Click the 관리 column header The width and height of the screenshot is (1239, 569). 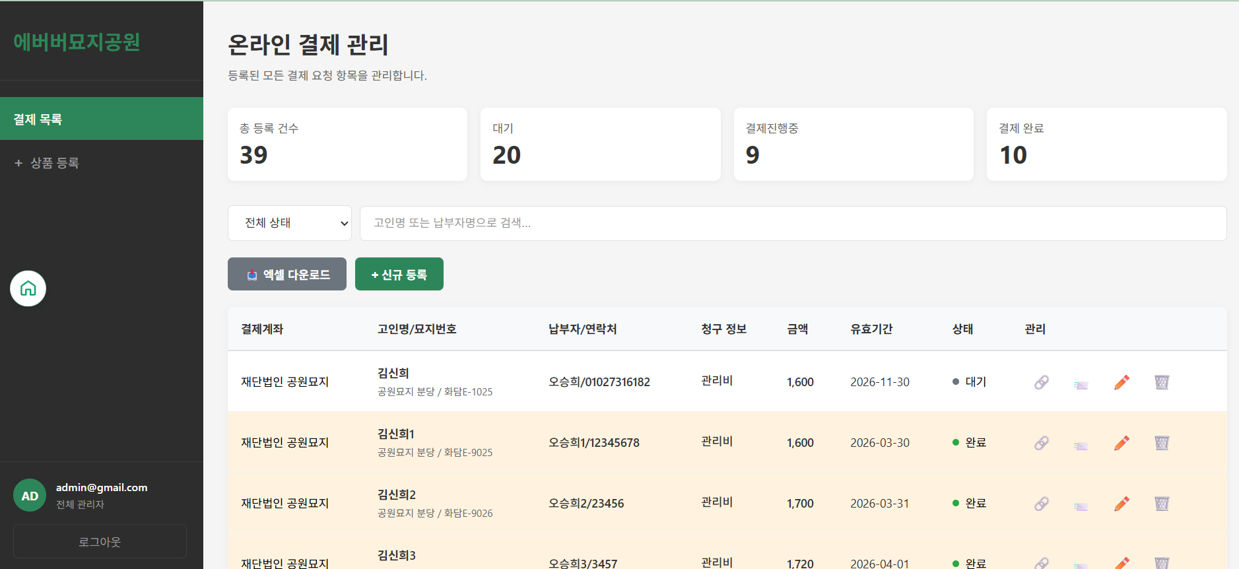[x=1035, y=329]
